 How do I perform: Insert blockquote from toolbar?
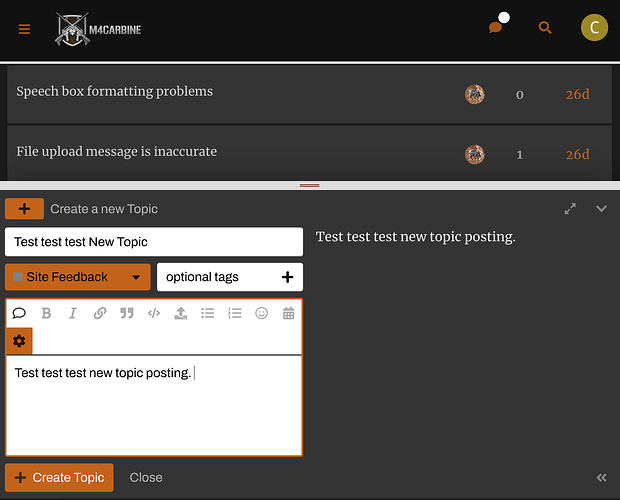point(127,313)
